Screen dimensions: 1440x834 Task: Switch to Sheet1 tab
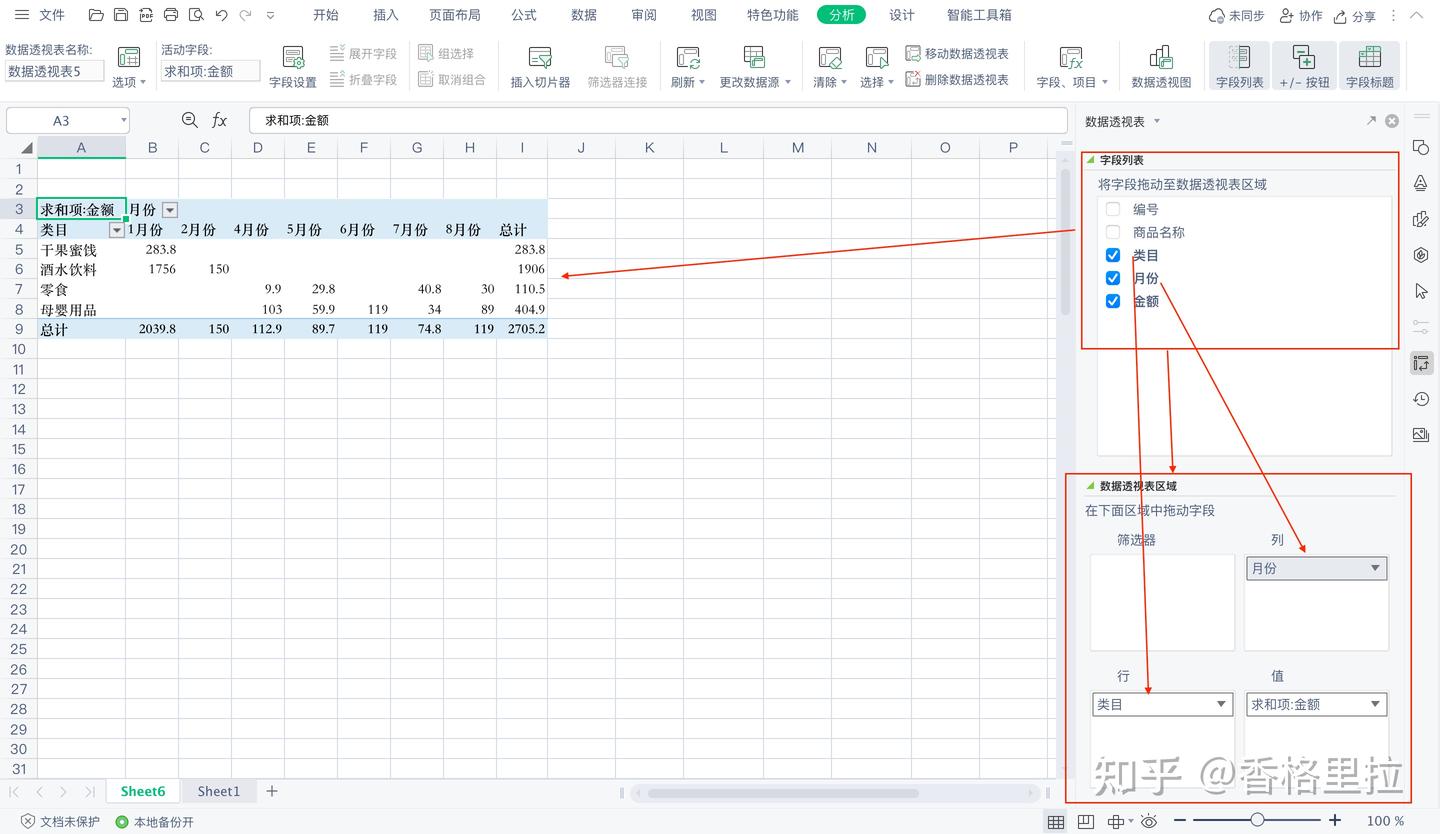click(x=219, y=791)
